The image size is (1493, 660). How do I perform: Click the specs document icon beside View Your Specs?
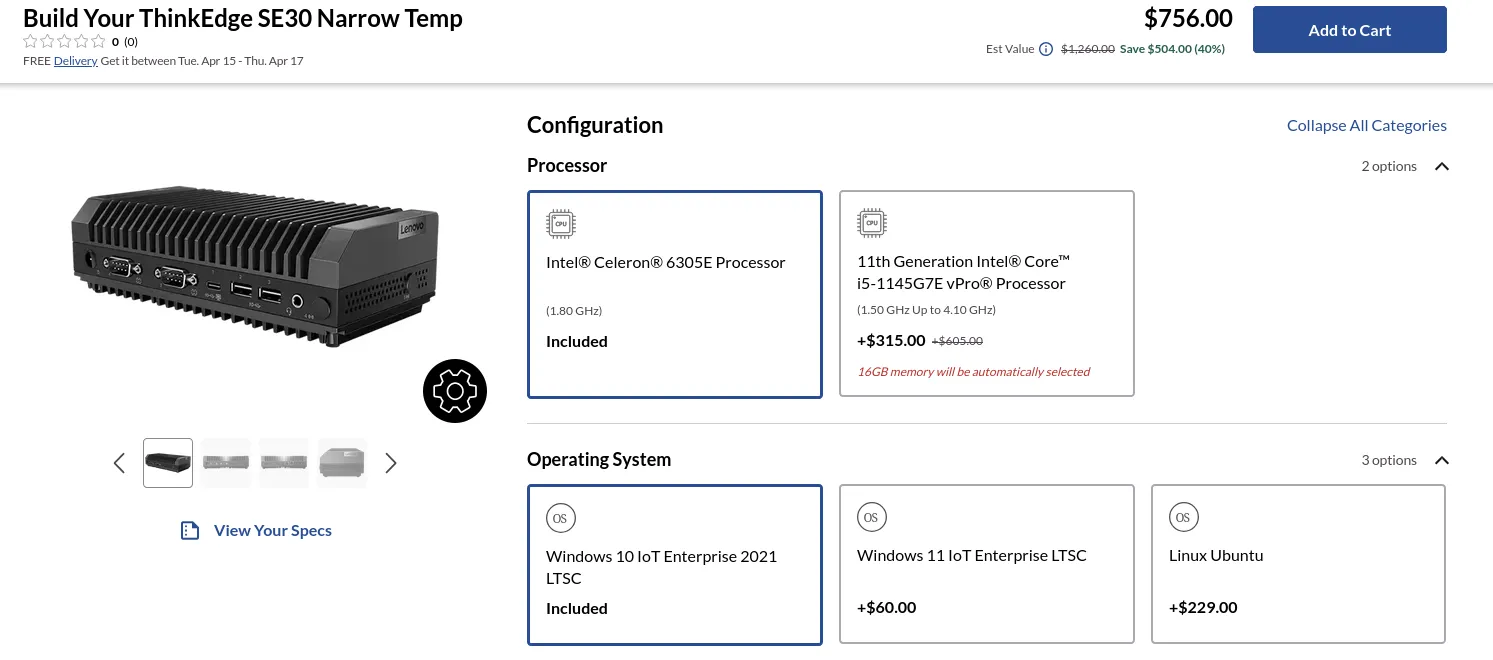tap(190, 530)
